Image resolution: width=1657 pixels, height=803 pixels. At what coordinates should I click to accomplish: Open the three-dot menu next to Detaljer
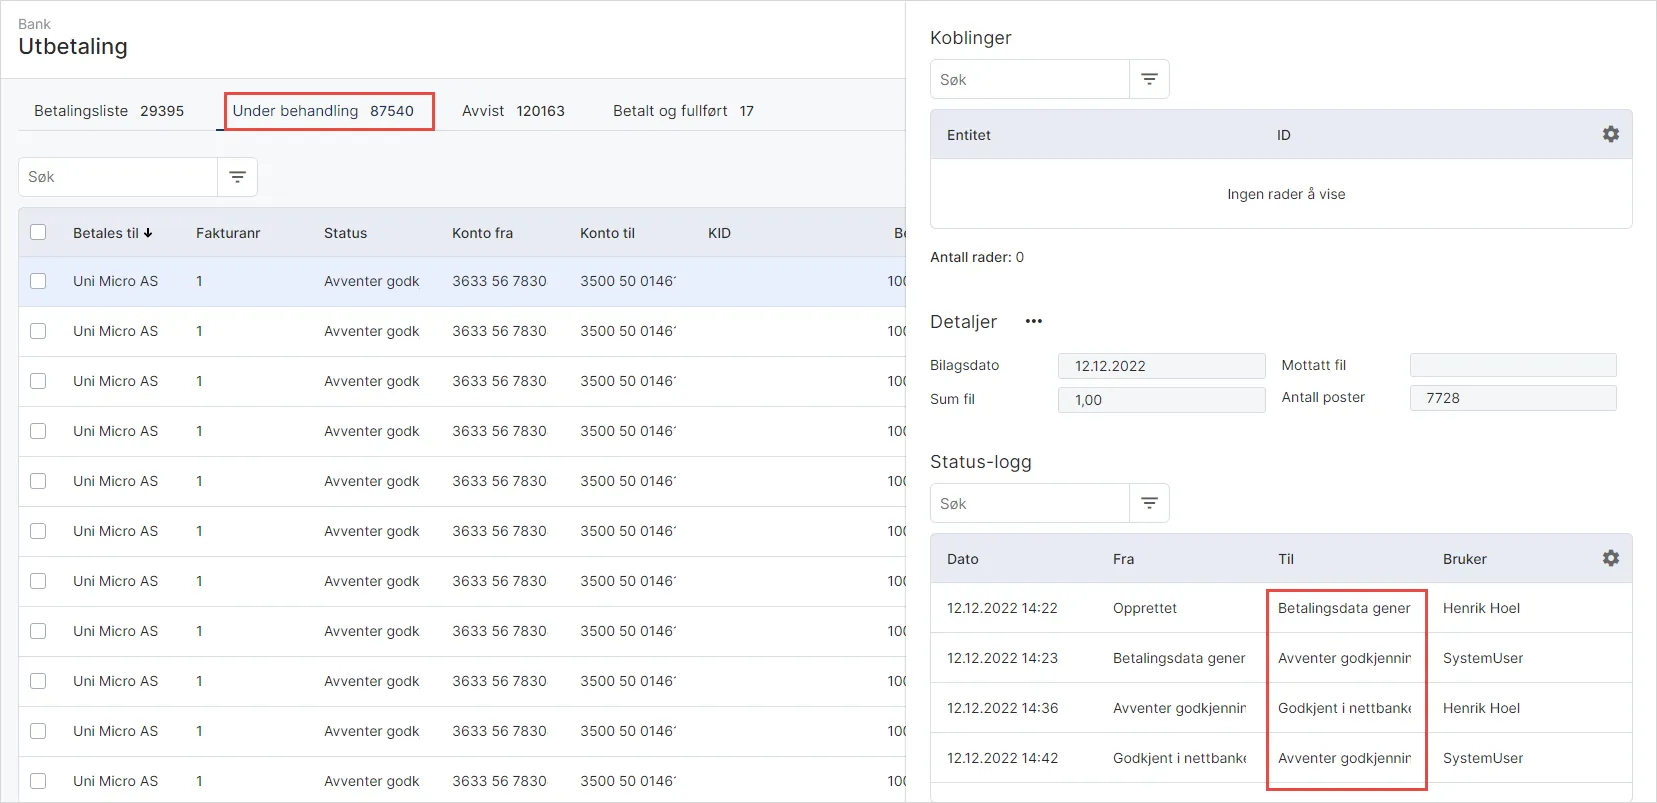point(1034,321)
